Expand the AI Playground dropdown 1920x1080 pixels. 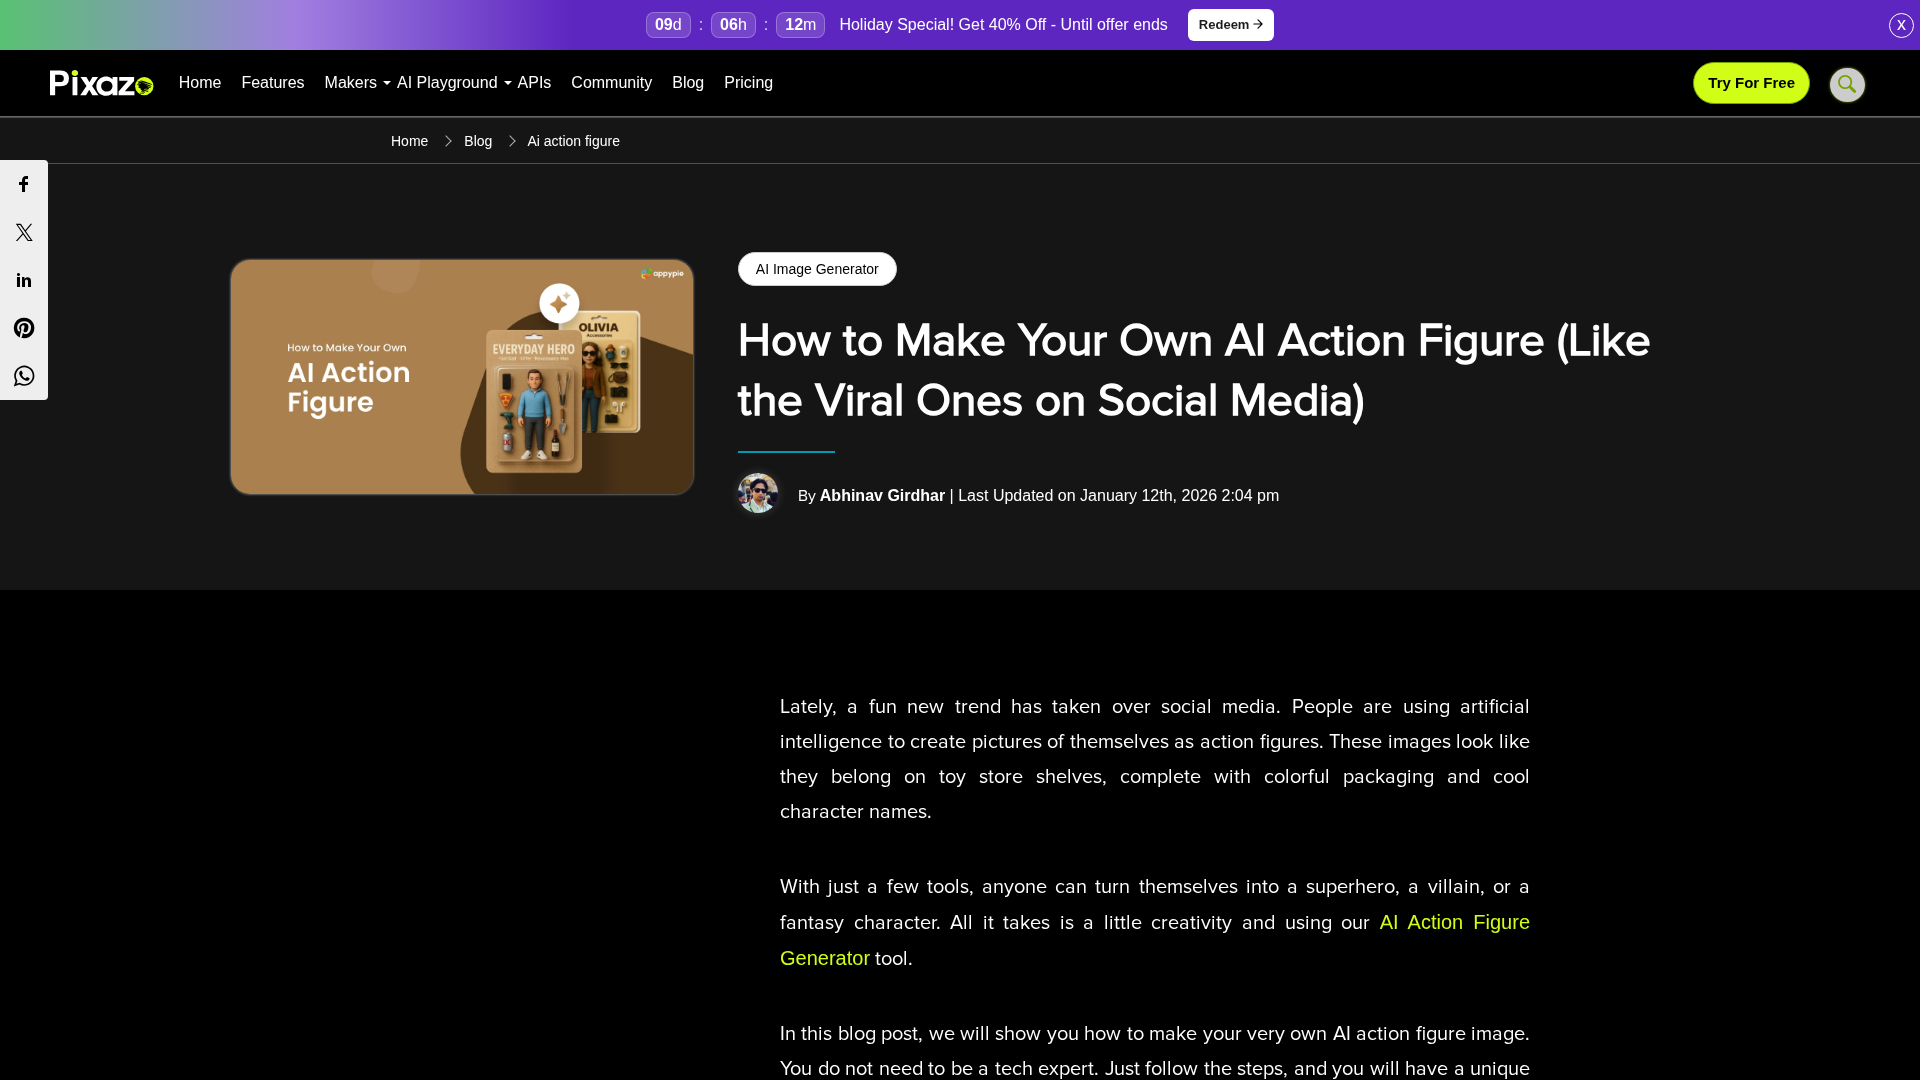[x=453, y=83]
